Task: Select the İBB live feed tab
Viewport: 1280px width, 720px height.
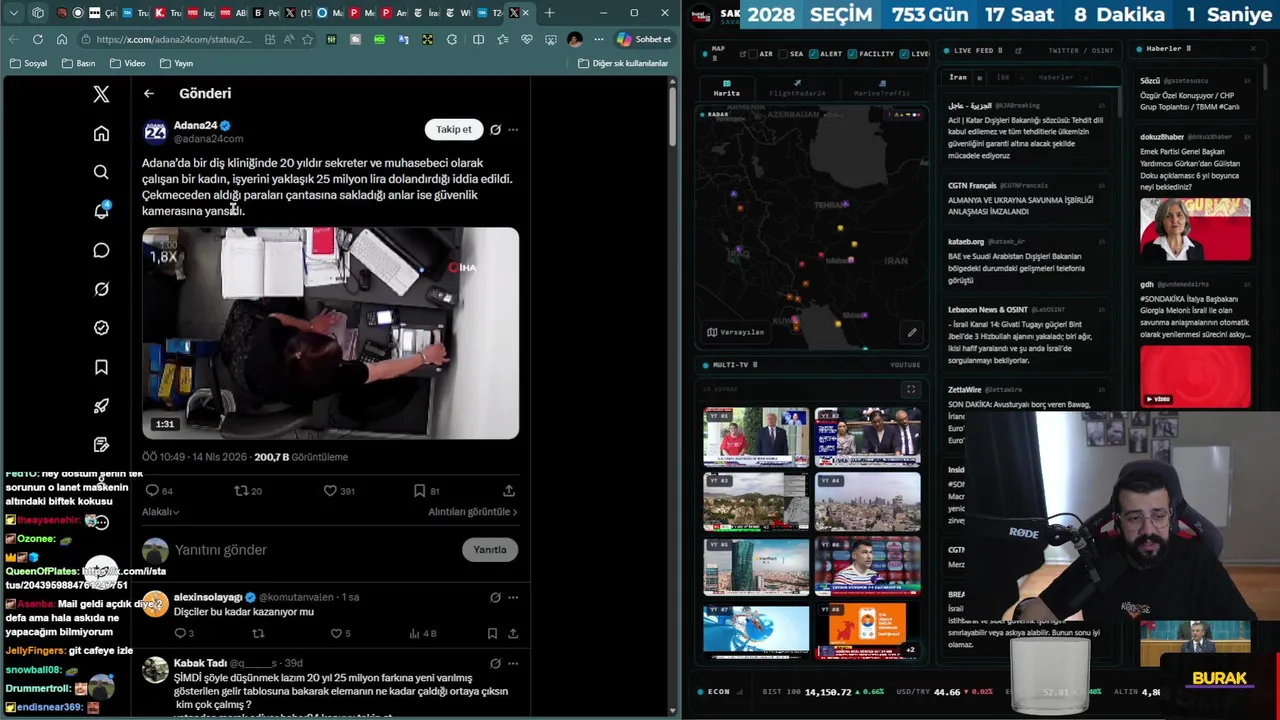Action: click(x=1003, y=77)
